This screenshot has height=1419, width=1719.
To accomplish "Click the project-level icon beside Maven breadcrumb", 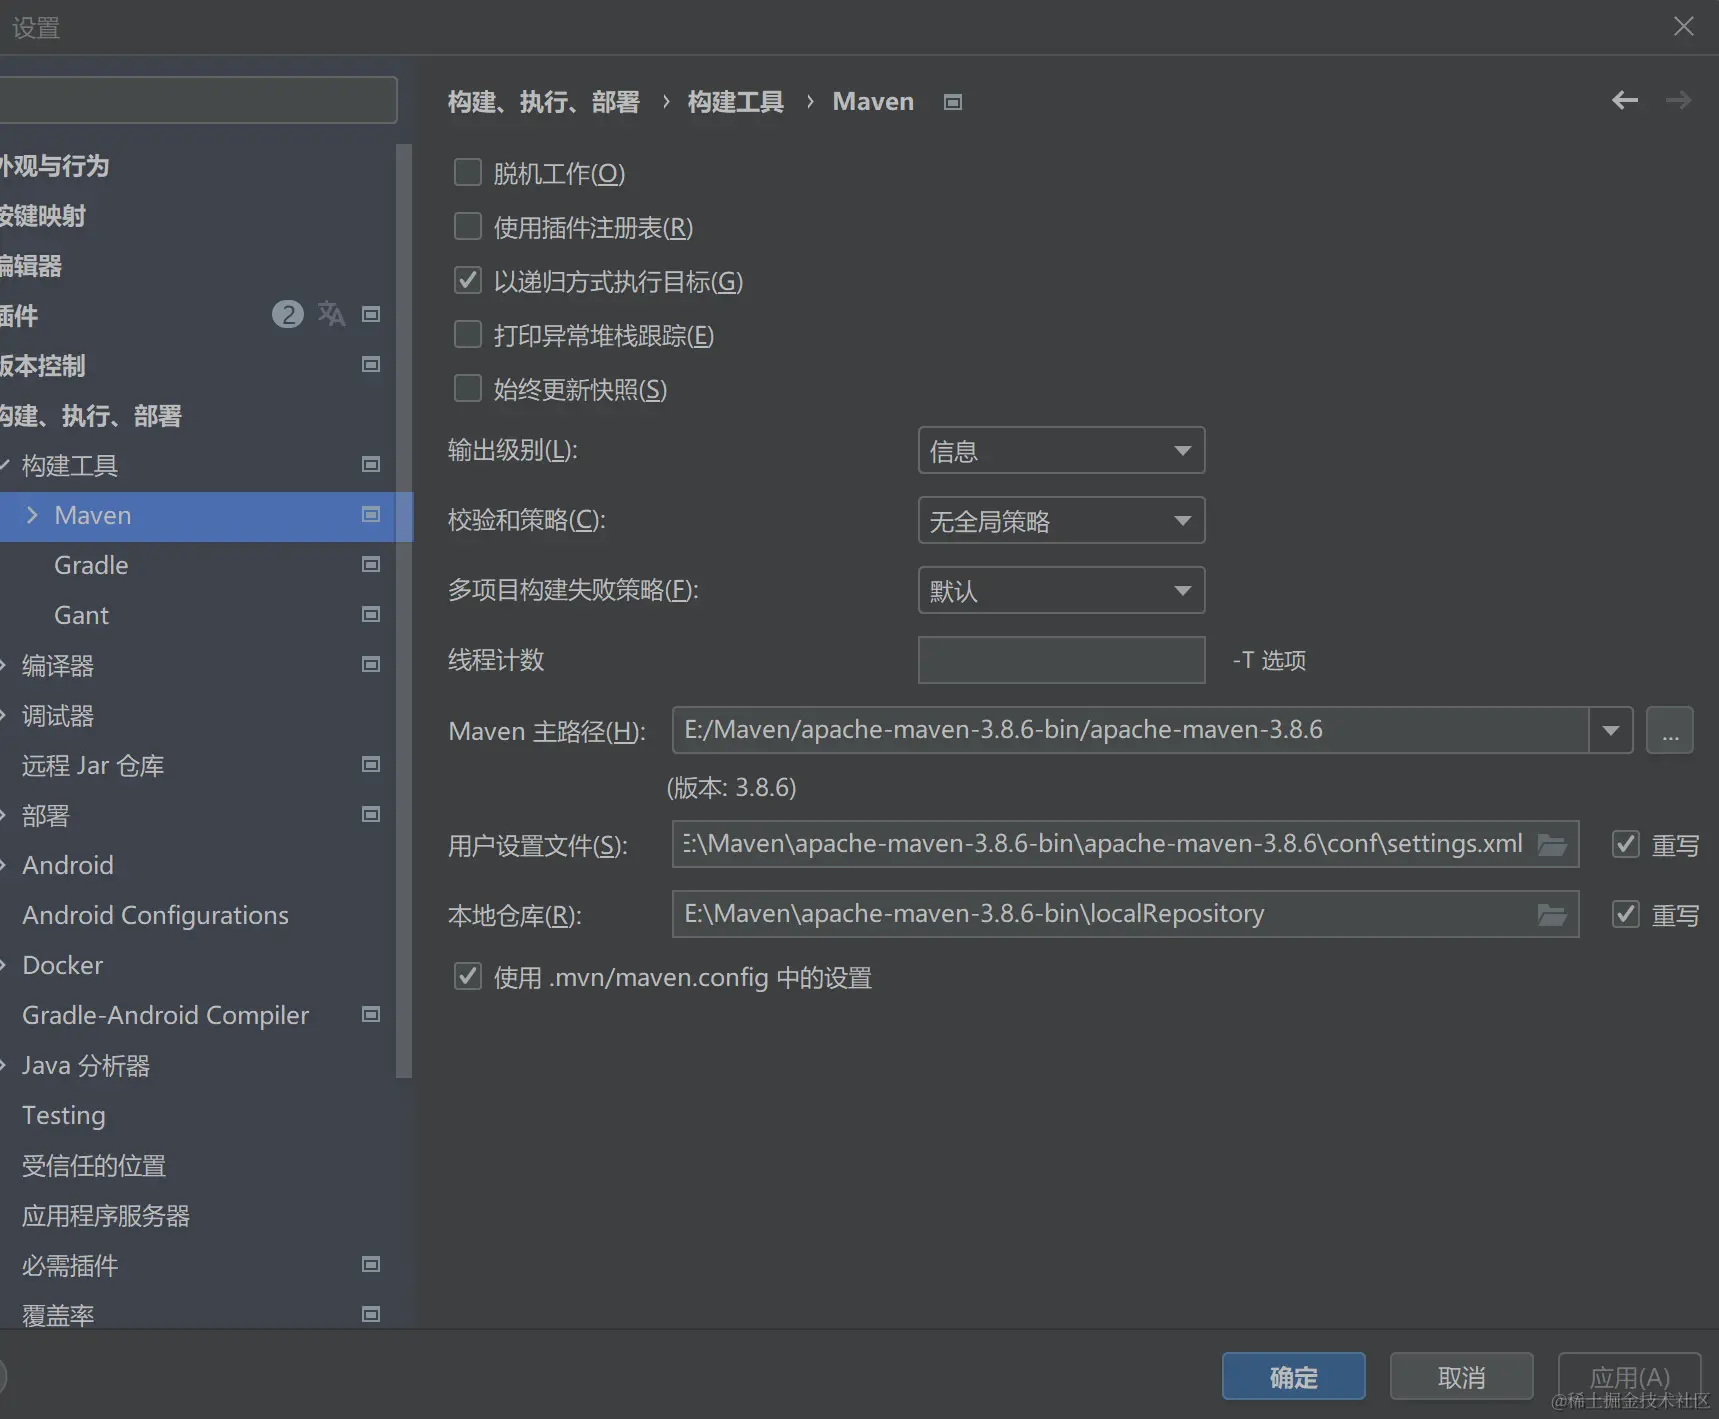I will pyautogui.click(x=953, y=102).
